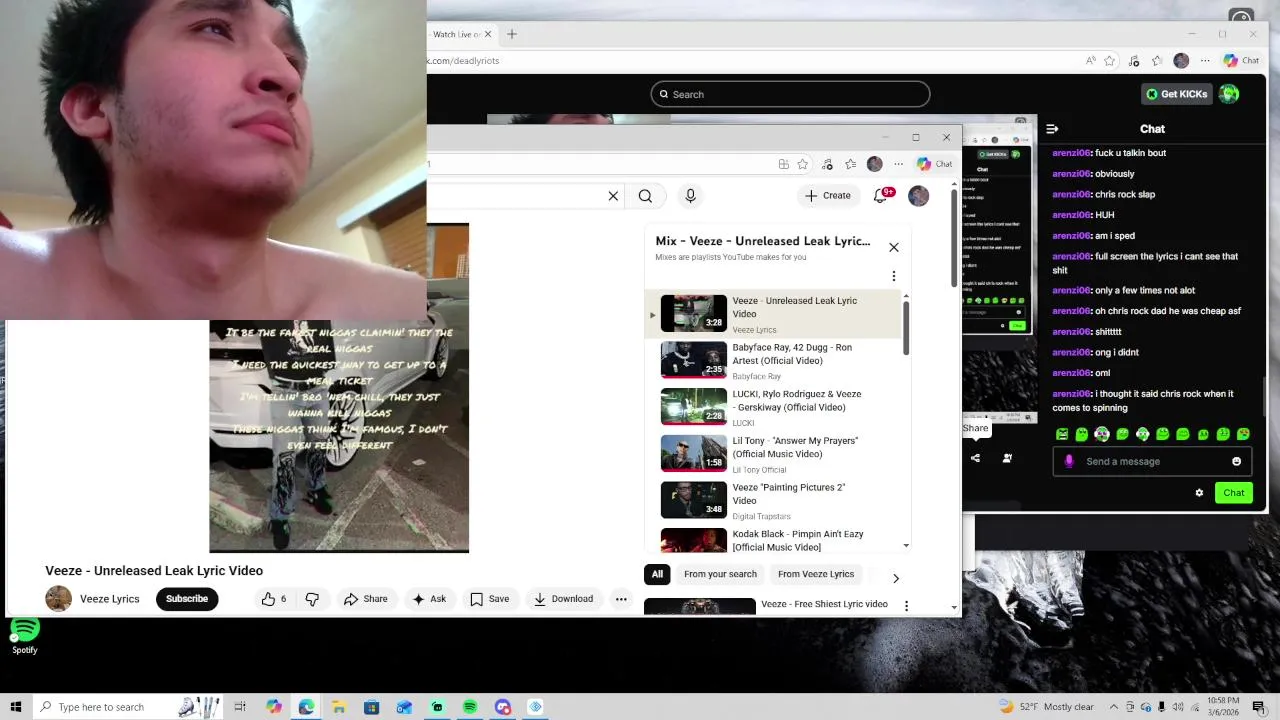Click the Get KICKs button
Viewport: 1280px width, 720px height.
(x=1177, y=94)
